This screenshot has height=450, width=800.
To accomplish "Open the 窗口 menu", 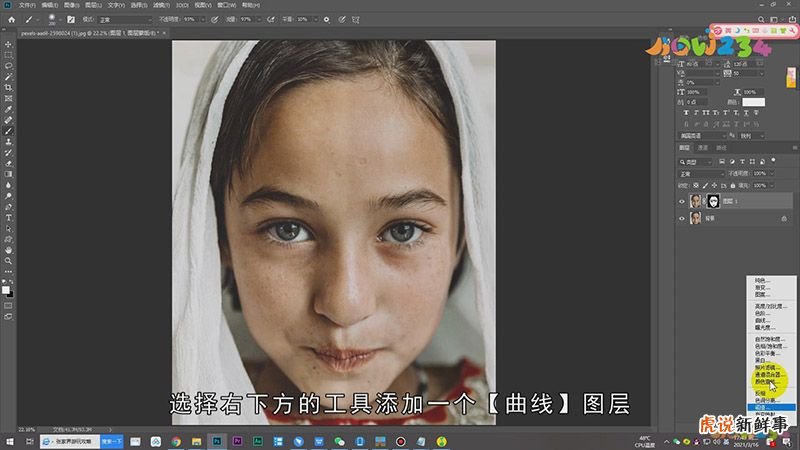I will pyautogui.click(x=227, y=5).
